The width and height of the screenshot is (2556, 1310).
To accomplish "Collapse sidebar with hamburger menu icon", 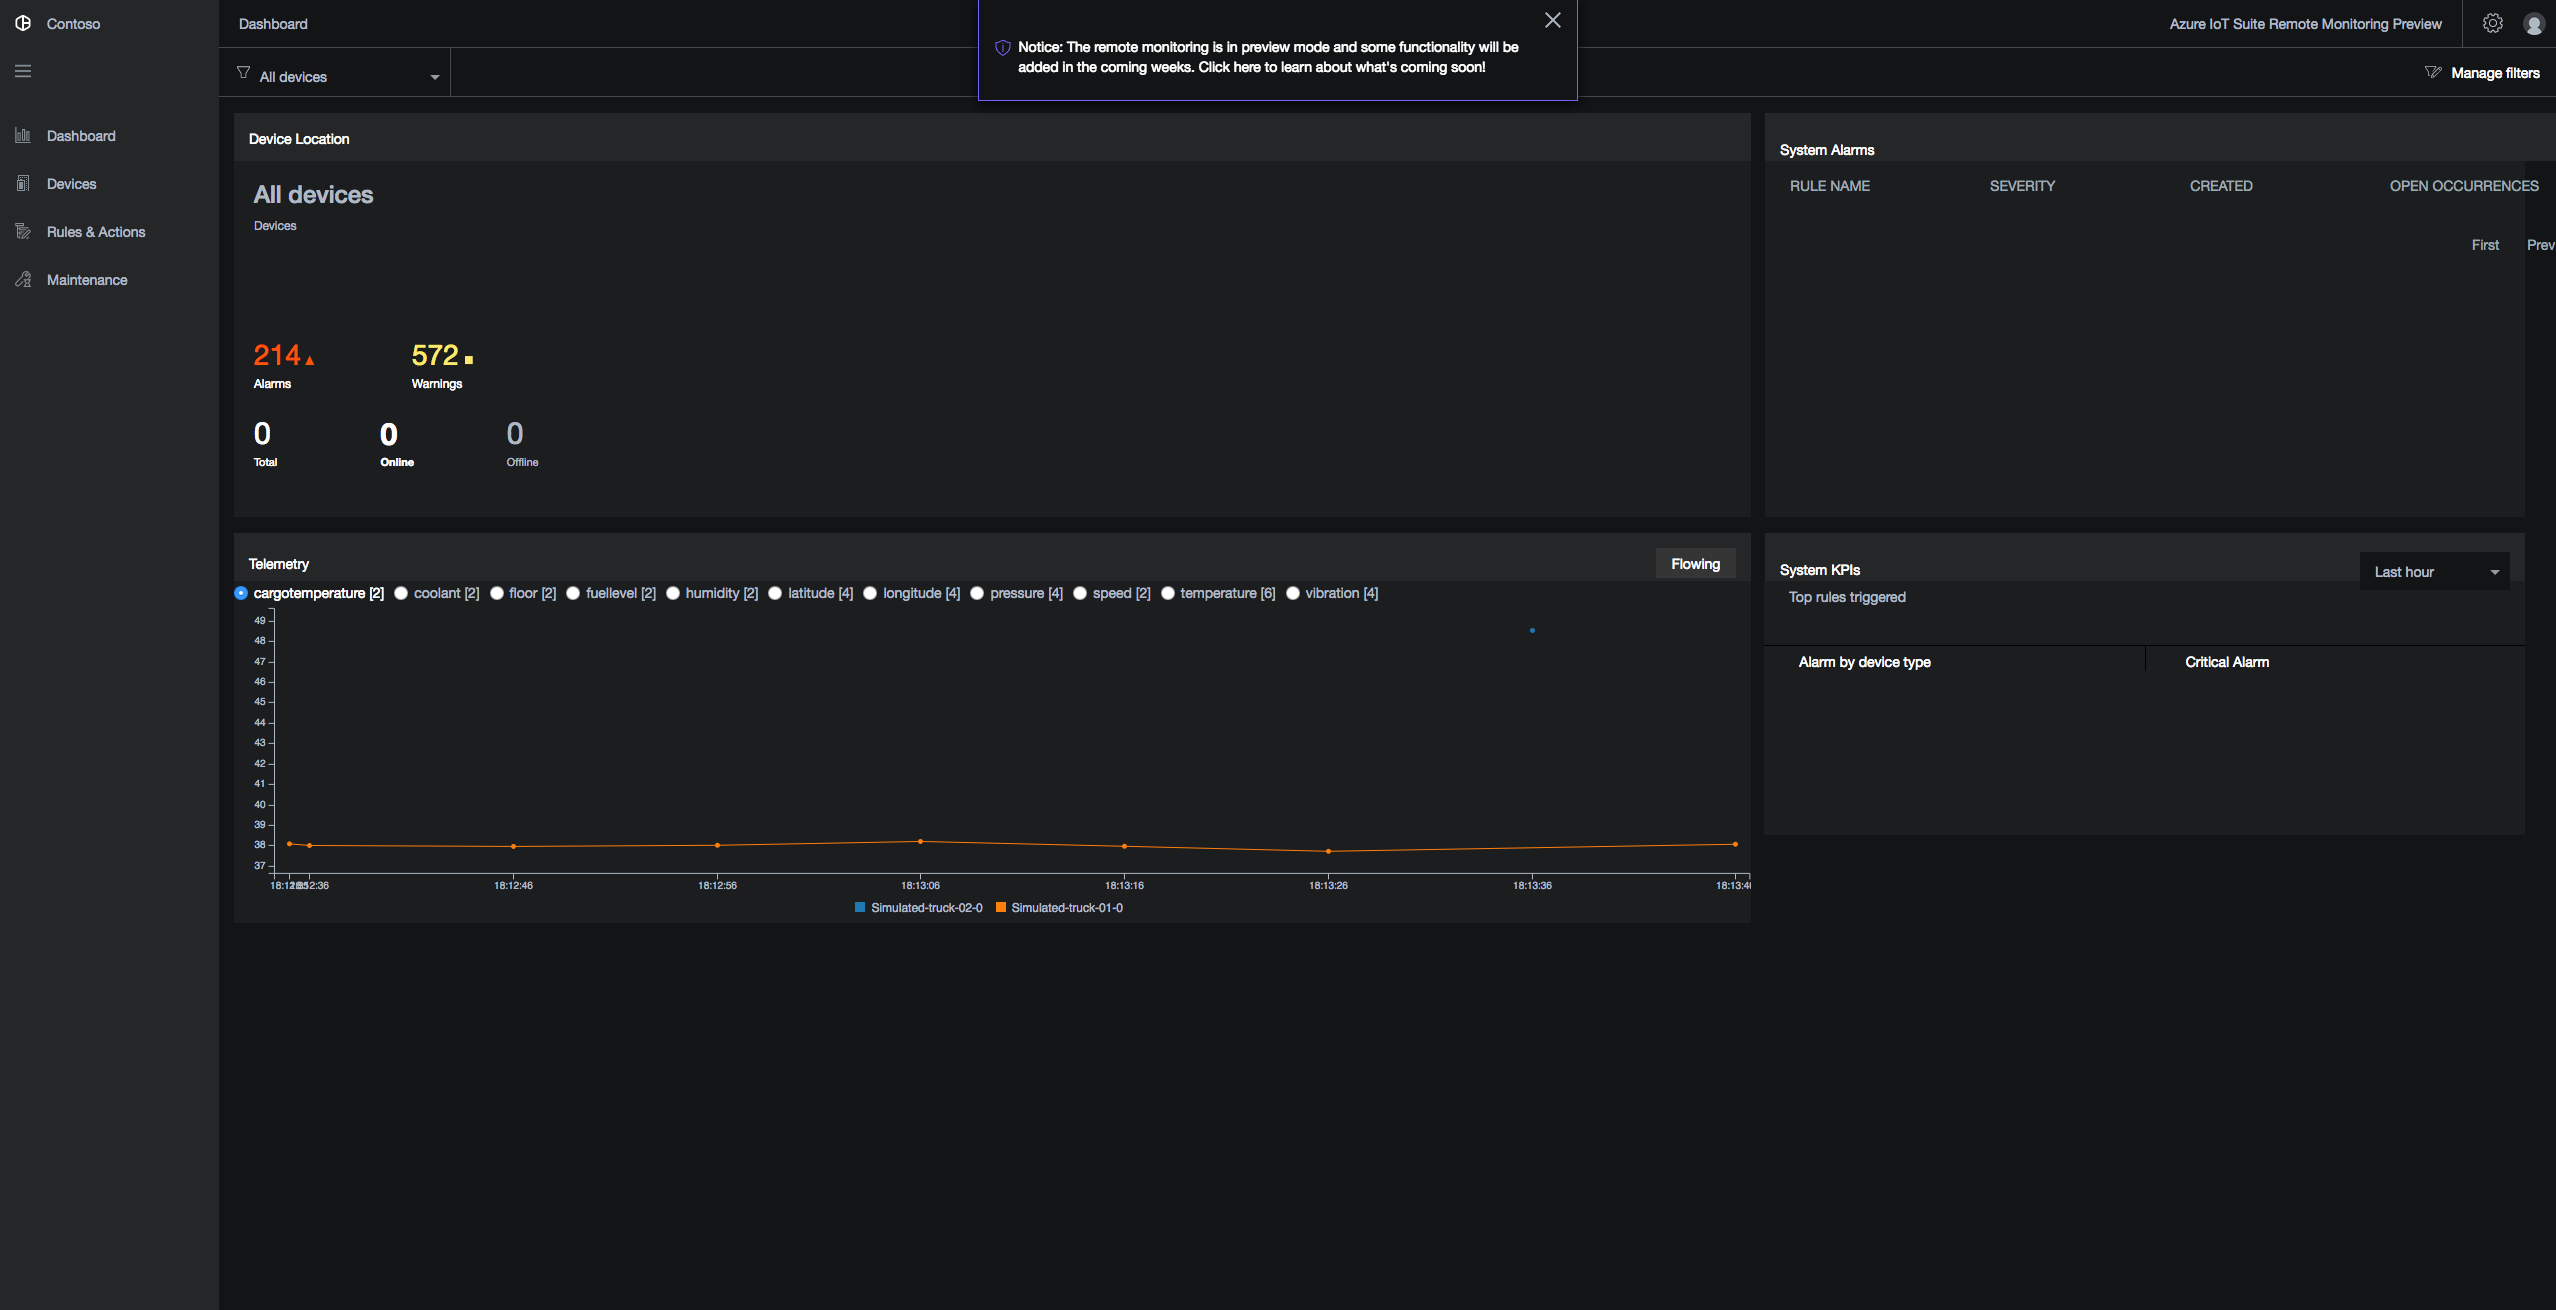I will click(23, 71).
